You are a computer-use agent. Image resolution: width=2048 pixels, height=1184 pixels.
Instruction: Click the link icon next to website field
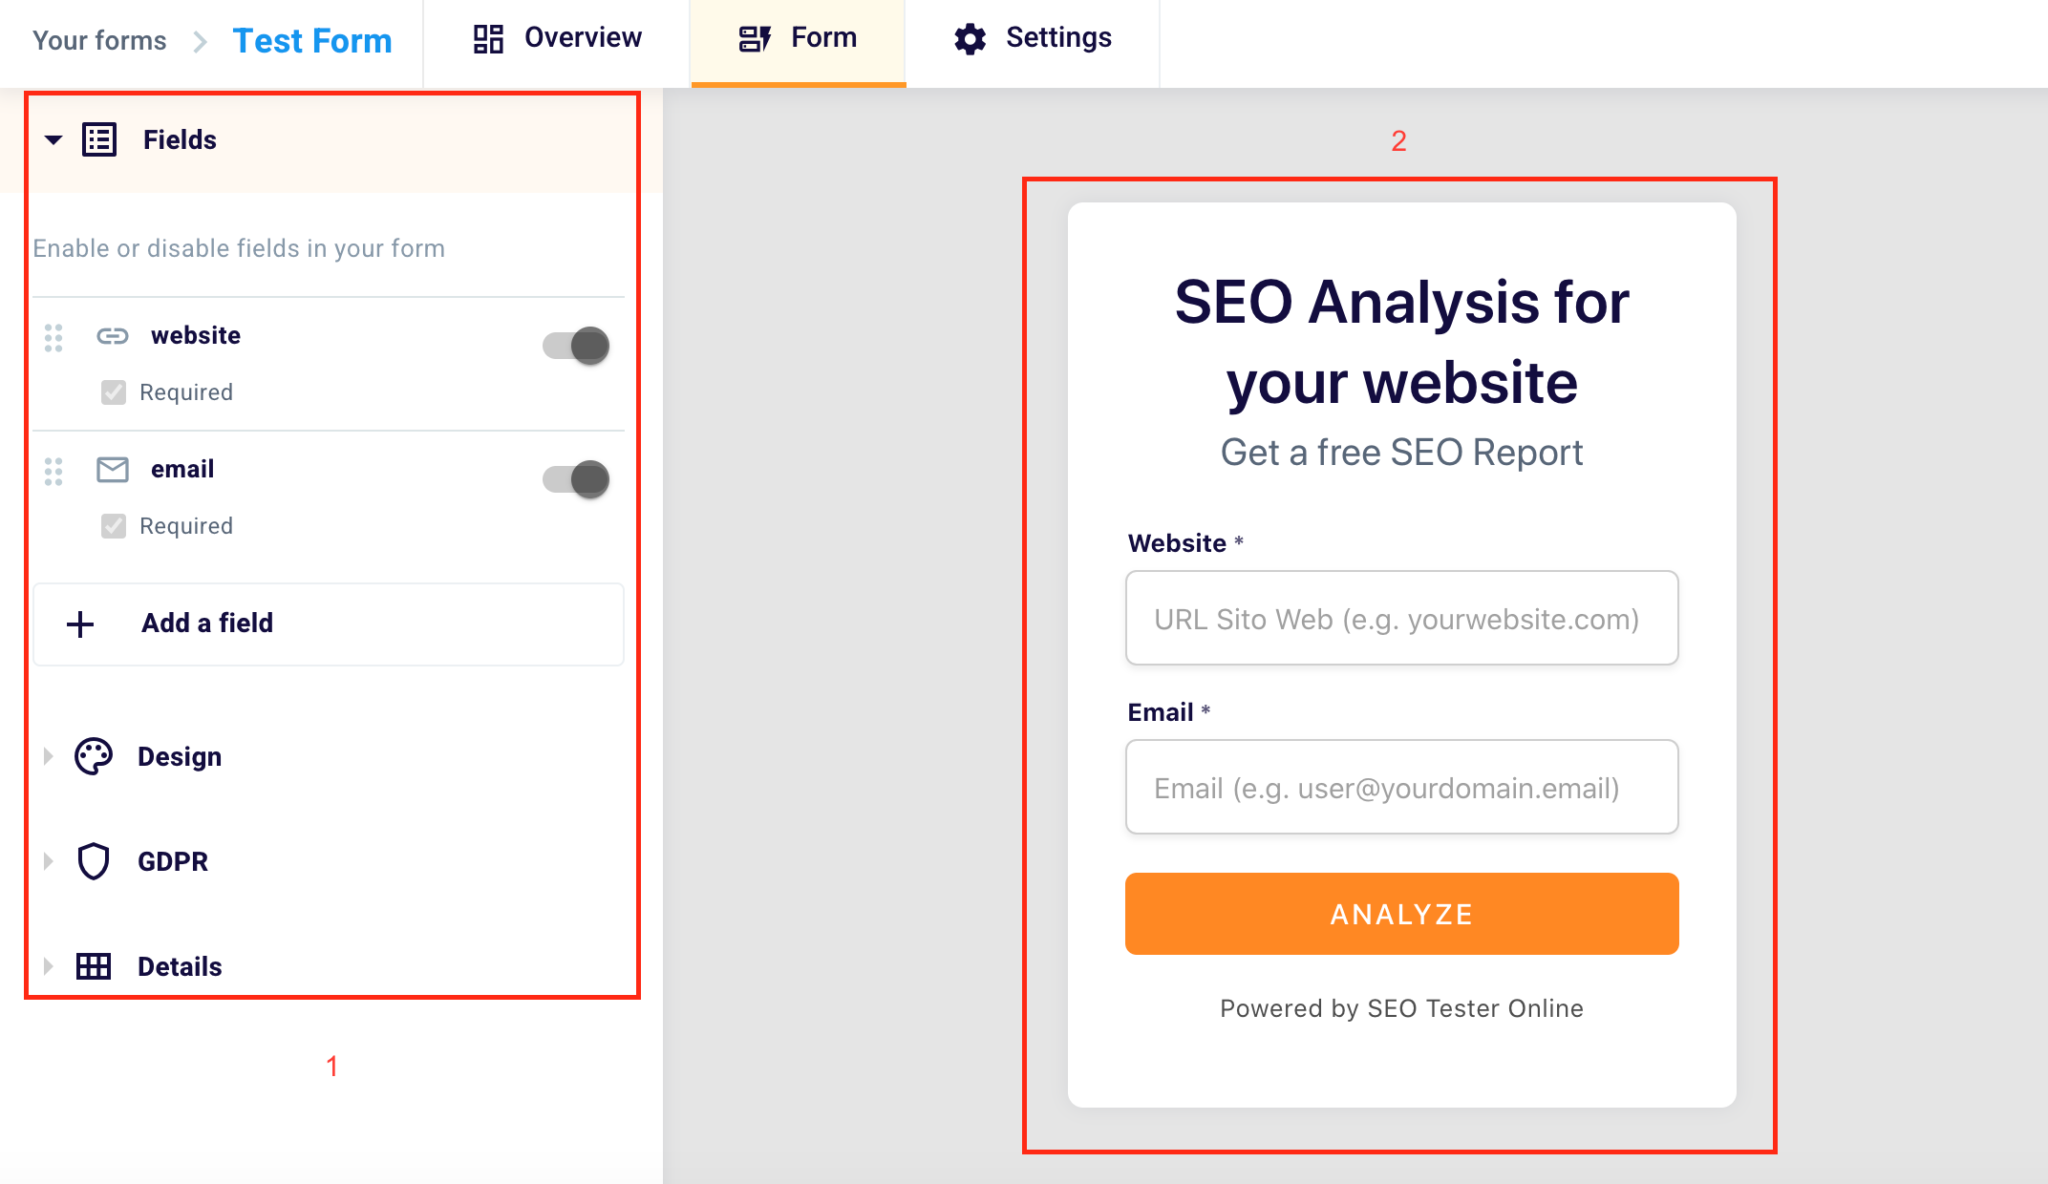(x=113, y=336)
